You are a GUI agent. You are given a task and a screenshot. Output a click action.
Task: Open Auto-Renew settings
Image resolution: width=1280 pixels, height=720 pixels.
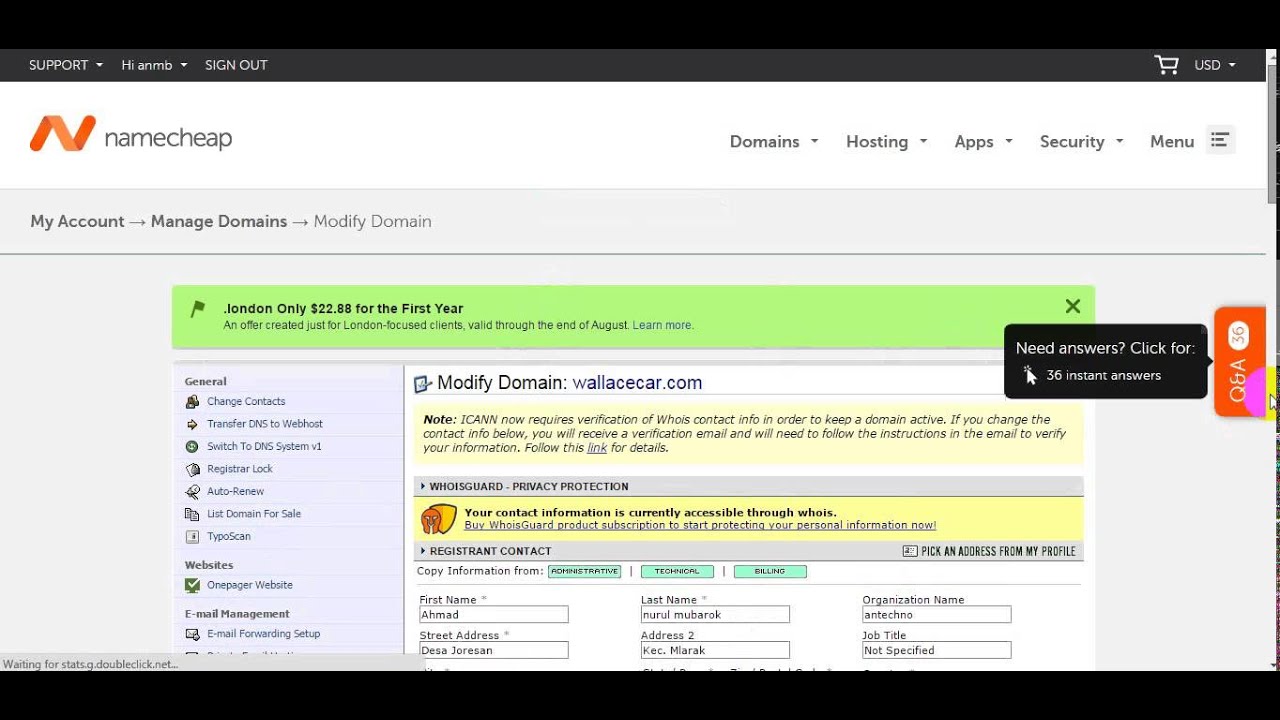pyautogui.click(x=236, y=492)
